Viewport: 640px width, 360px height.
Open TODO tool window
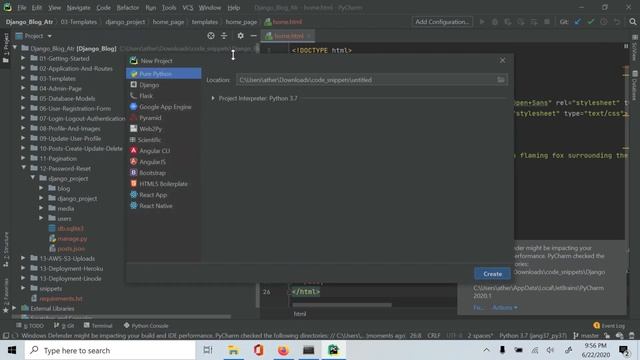[30, 325]
